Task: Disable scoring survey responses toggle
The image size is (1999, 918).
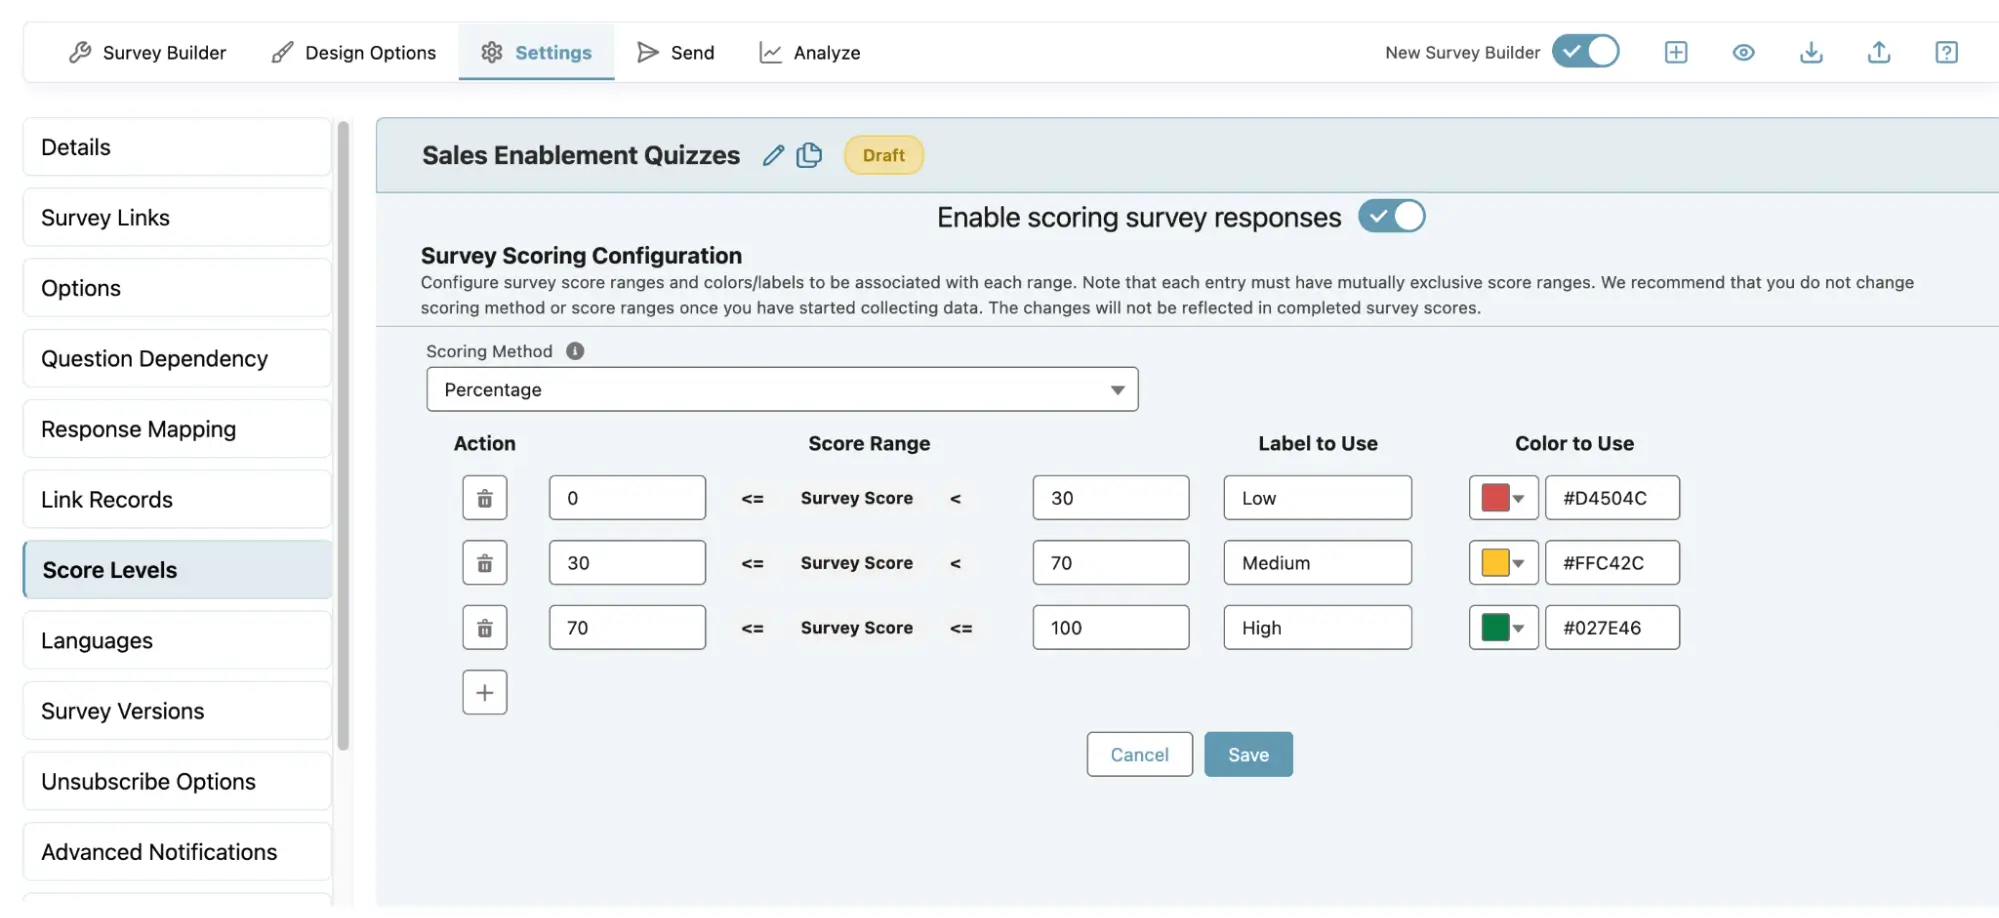Action: click(x=1391, y=217)
